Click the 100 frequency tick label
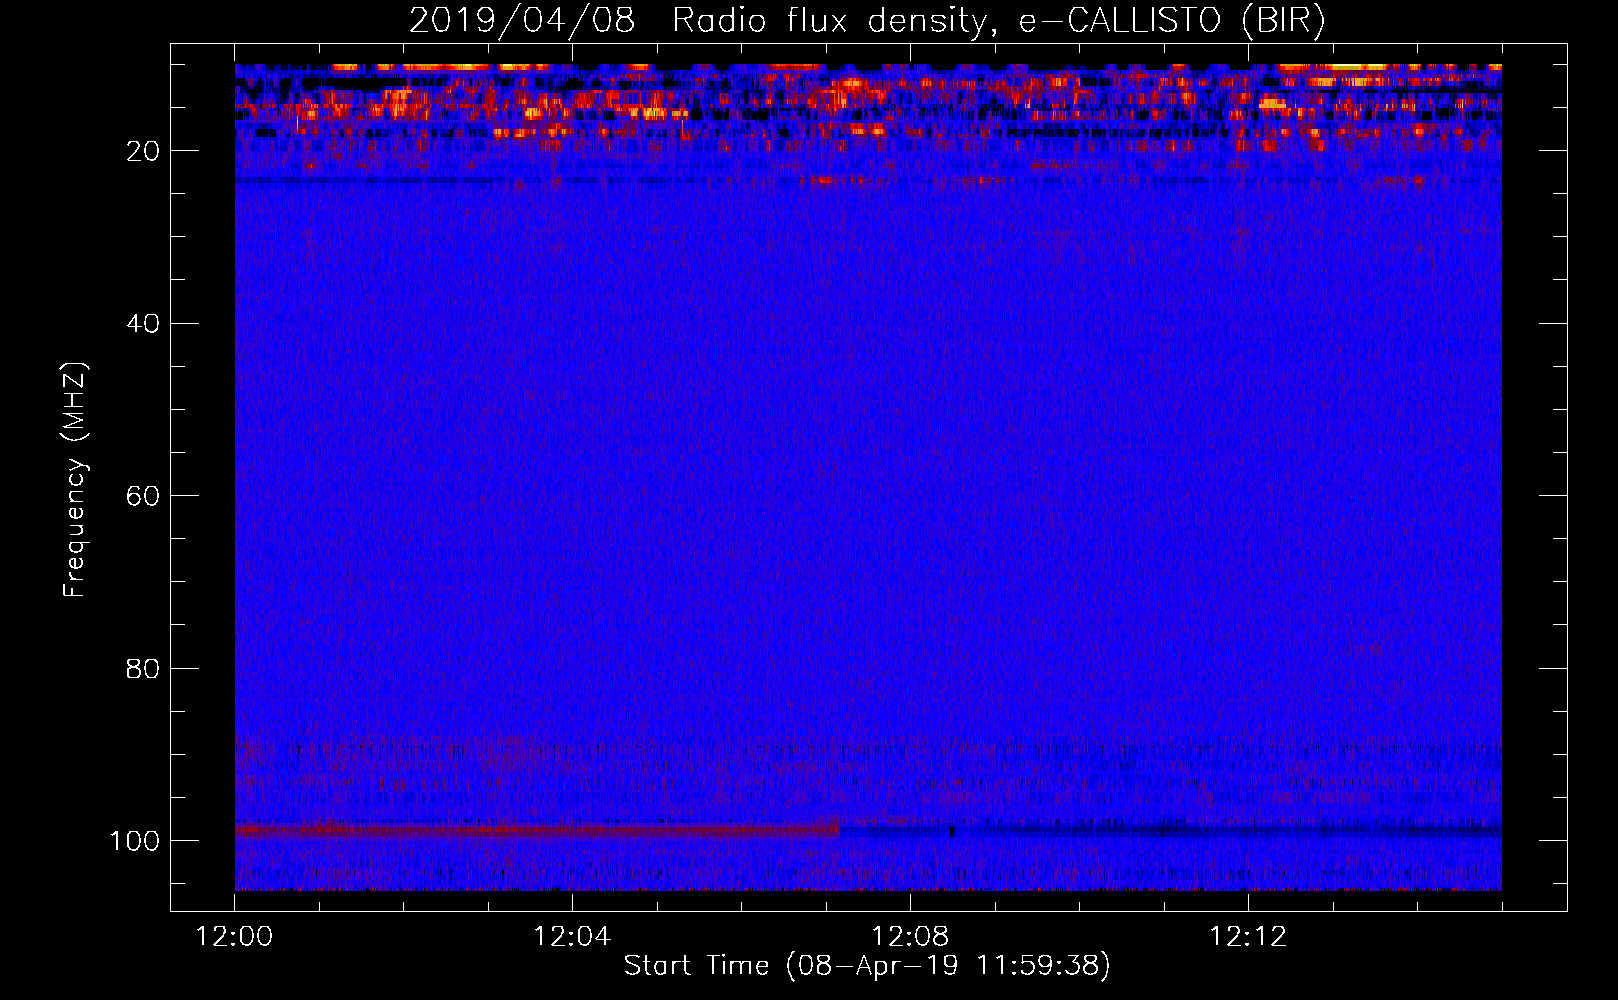 [x=135, y=840]
